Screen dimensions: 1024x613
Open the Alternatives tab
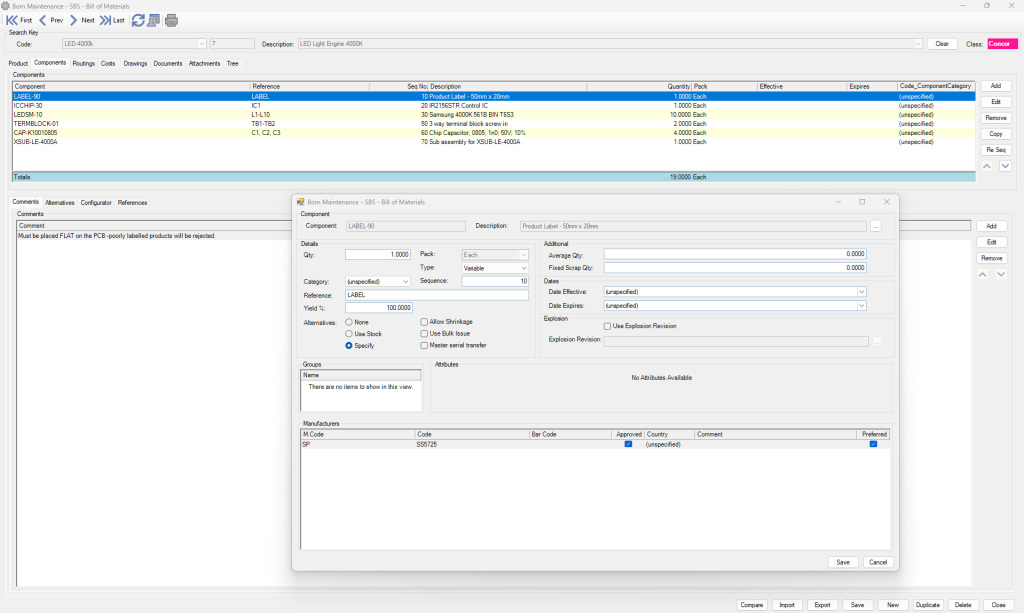tap(59, 203)
